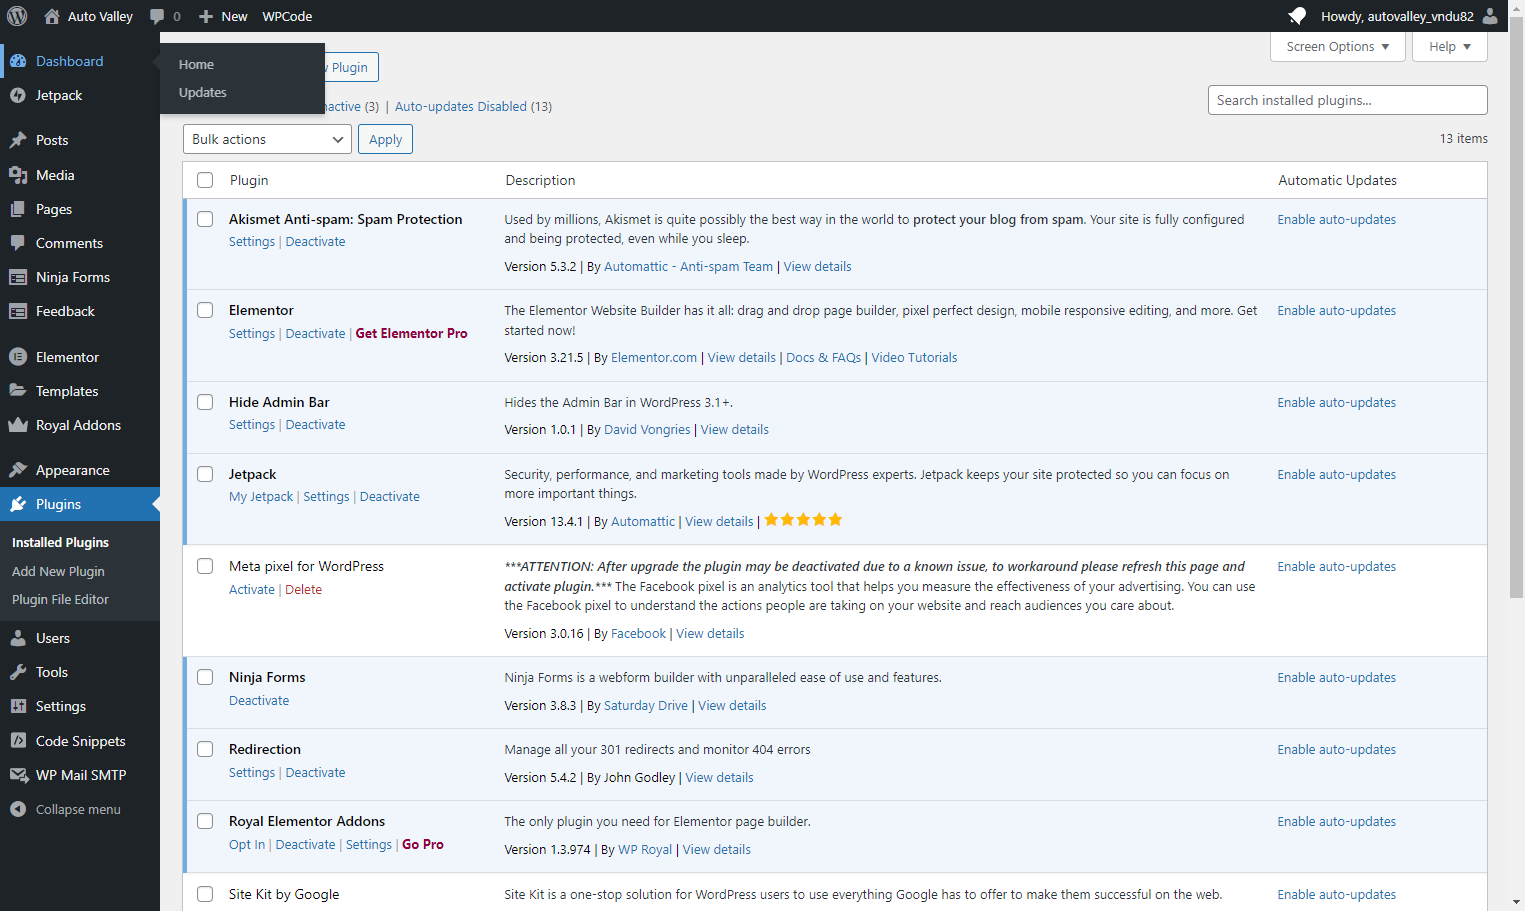Click the comments bubble icon in admin bar
Screen dimensions: 1525x911
[x=157, y=16]
